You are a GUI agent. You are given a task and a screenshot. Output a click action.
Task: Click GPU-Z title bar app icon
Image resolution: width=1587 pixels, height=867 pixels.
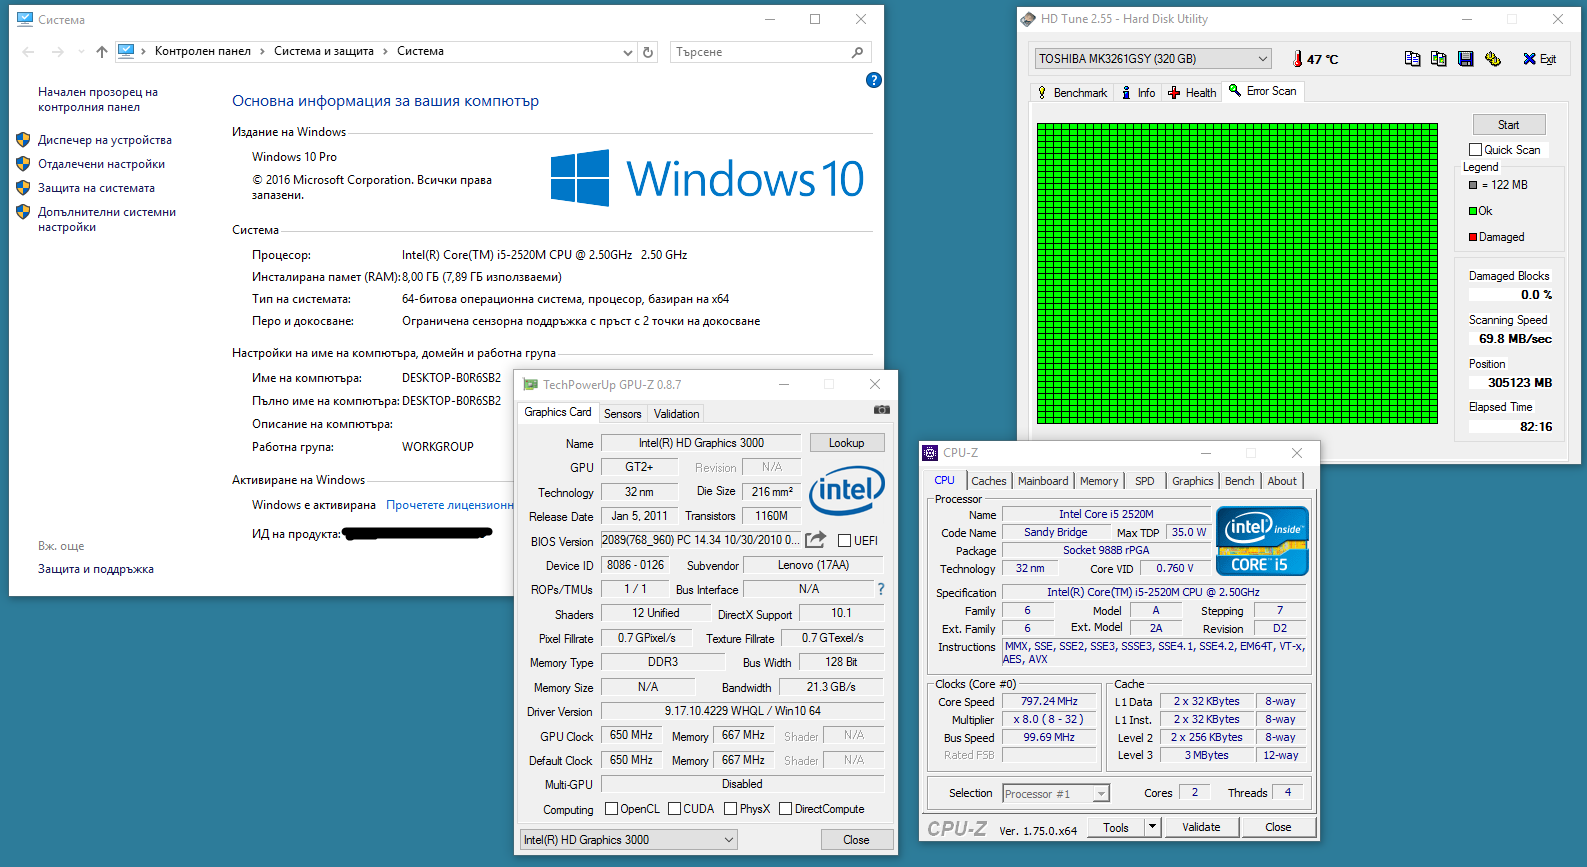[531, 385]
